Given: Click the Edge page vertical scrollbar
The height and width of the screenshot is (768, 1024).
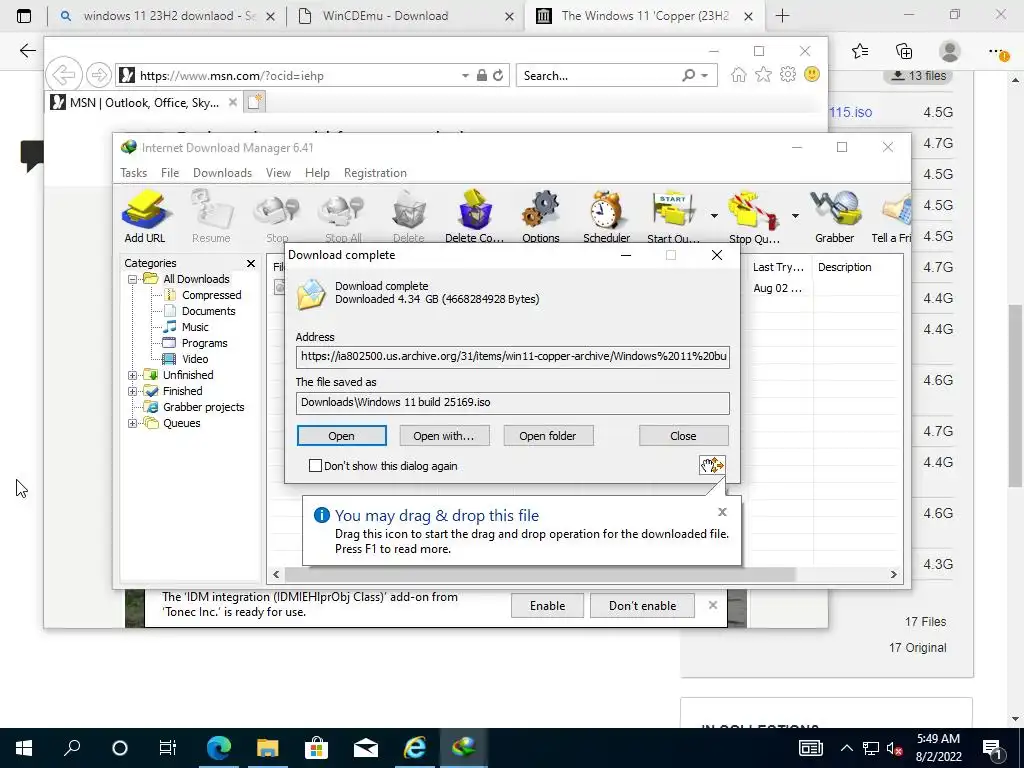Looking at the screenshot, I should tap(1015, 396).
